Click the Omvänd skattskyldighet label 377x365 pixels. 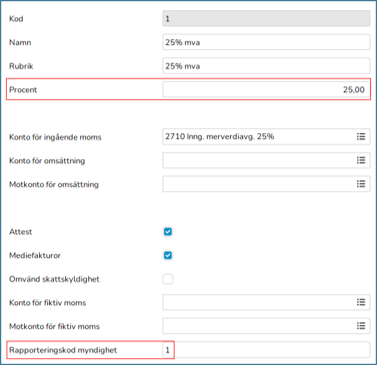(x=54, y=279)
